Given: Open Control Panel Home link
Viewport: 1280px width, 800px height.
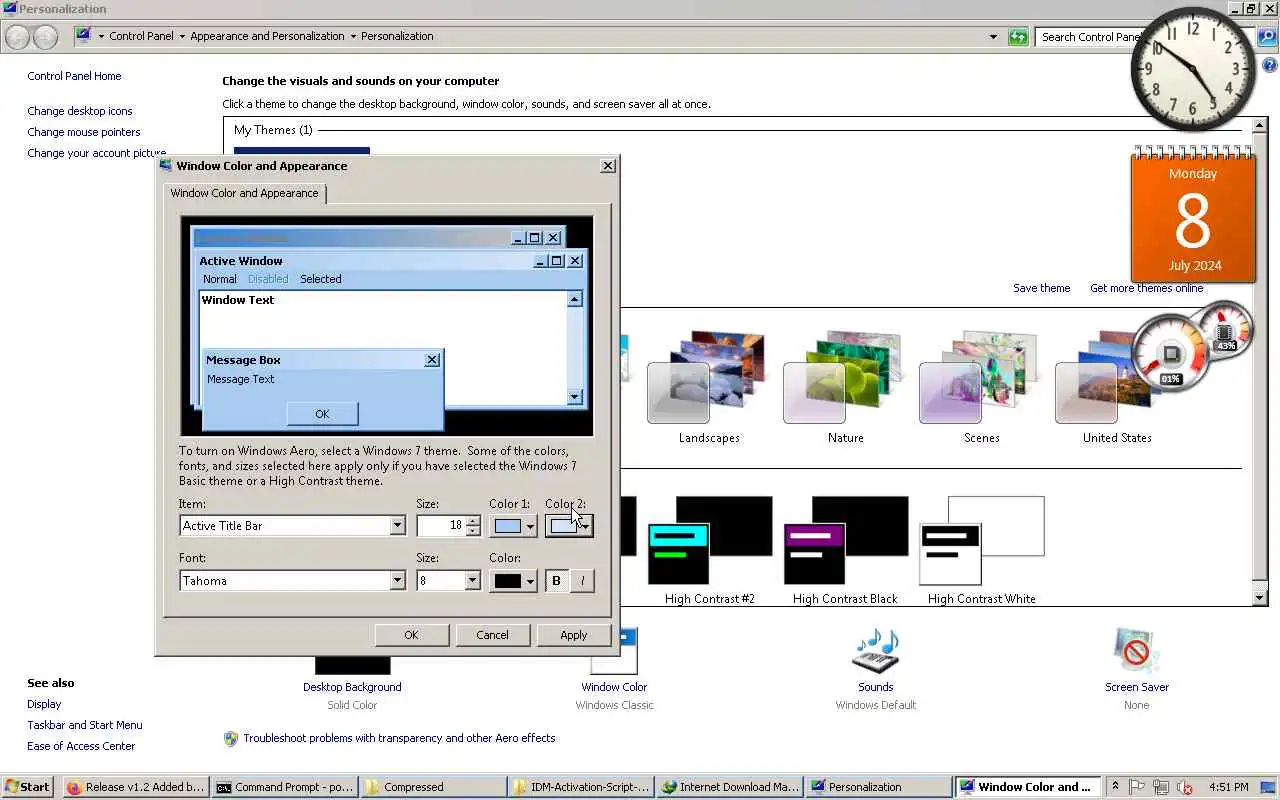Looking at the screenshot, I should tap(74, 76).
